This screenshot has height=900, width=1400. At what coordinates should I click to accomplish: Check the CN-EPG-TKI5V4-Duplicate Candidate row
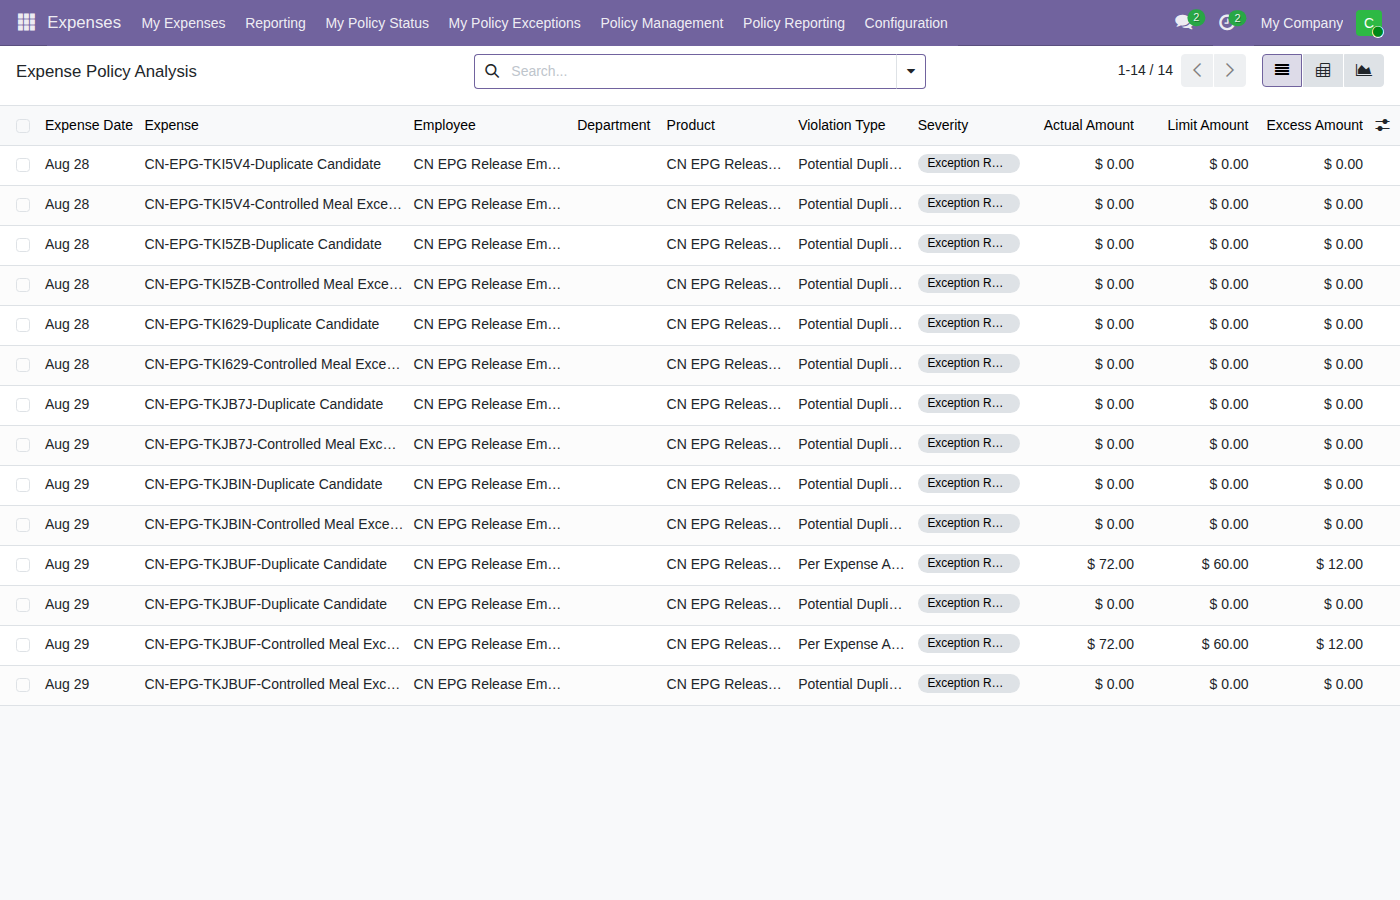23,165
